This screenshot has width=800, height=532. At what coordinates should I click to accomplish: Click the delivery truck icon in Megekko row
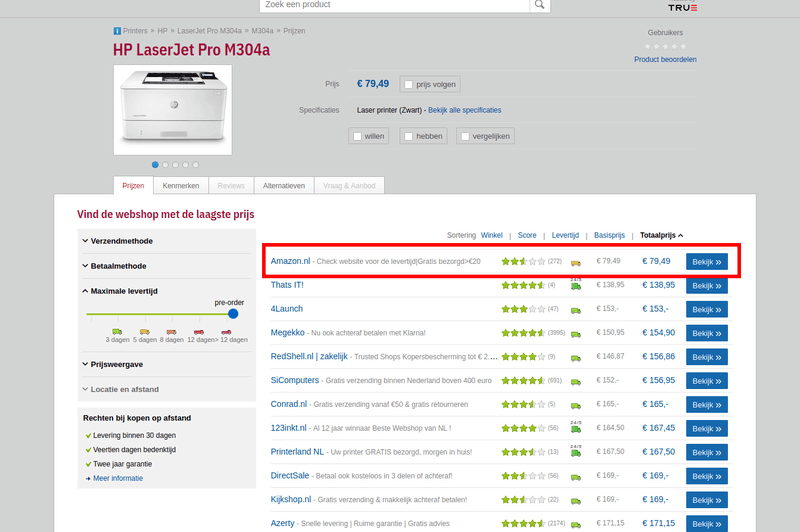tap(576, 334)
